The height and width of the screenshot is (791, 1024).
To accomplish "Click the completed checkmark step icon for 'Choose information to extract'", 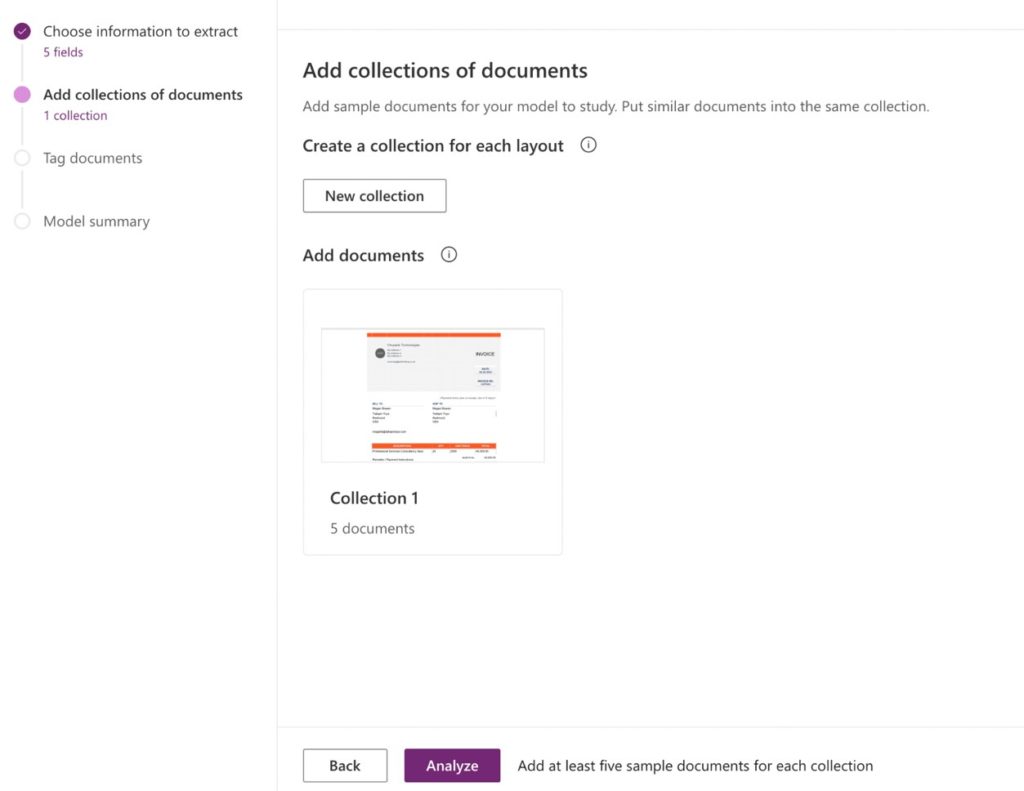I will click(22, 31).
